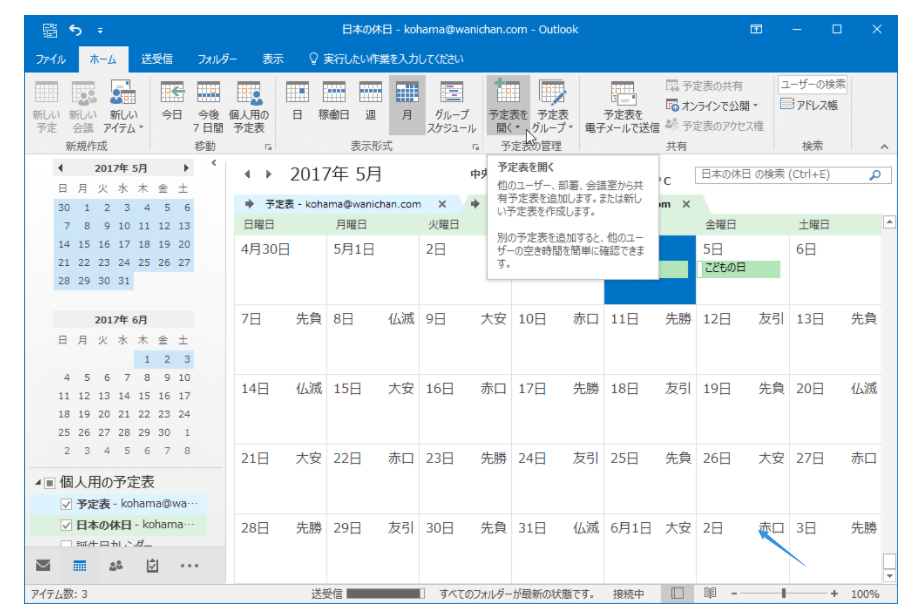Adjust the zoom slider handle
This screenshot has height=616, width=899.
[x=783, y=594]
